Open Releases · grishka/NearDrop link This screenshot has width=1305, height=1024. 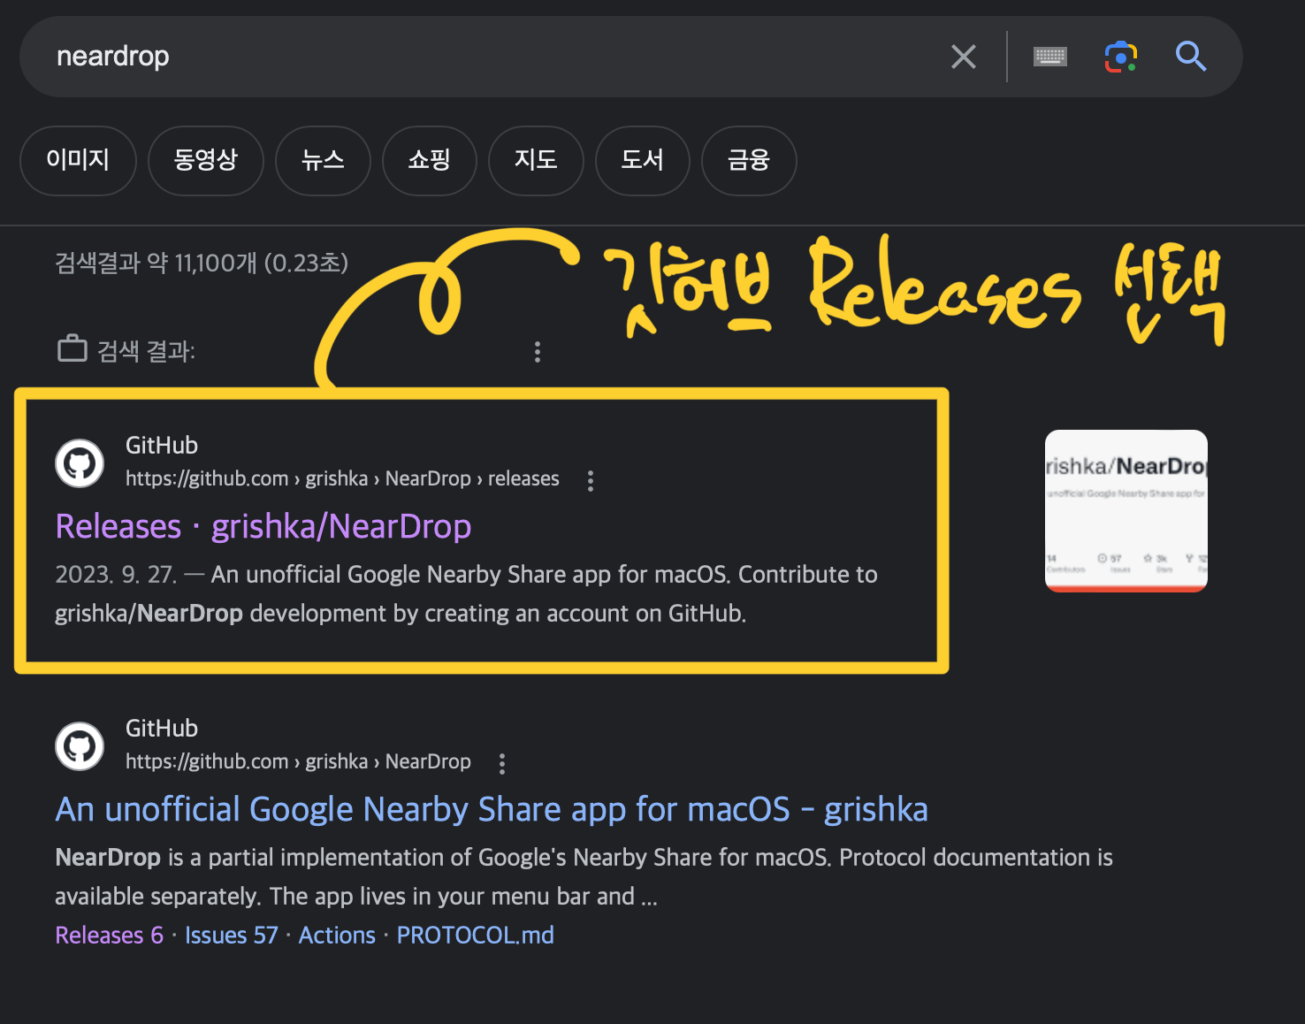point(263,526)
